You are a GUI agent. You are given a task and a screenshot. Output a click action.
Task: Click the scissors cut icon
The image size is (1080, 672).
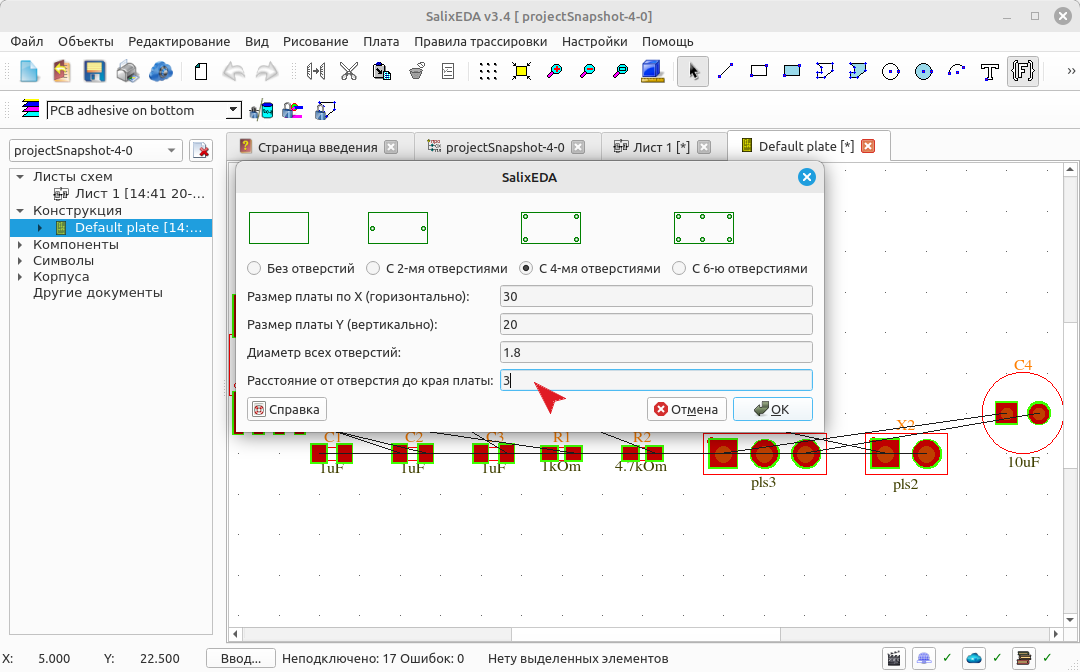[x=349, y=71]
